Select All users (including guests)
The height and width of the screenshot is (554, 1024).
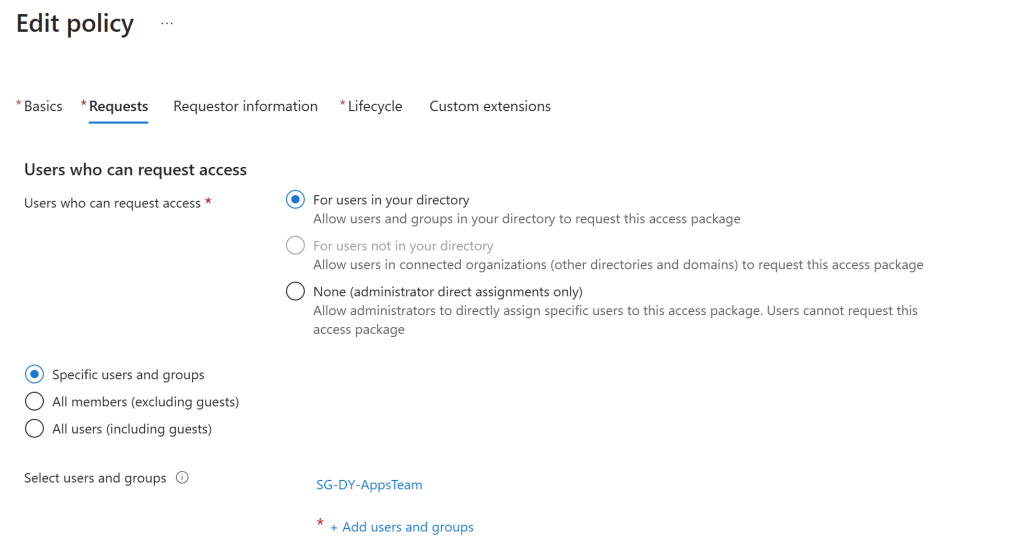click(35, 429)
